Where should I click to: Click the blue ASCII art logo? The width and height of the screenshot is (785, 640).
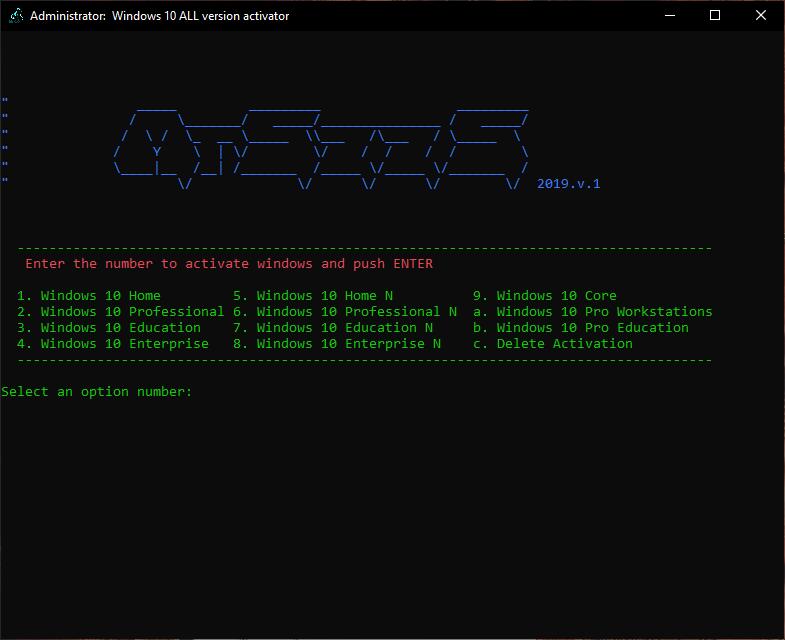321,148
